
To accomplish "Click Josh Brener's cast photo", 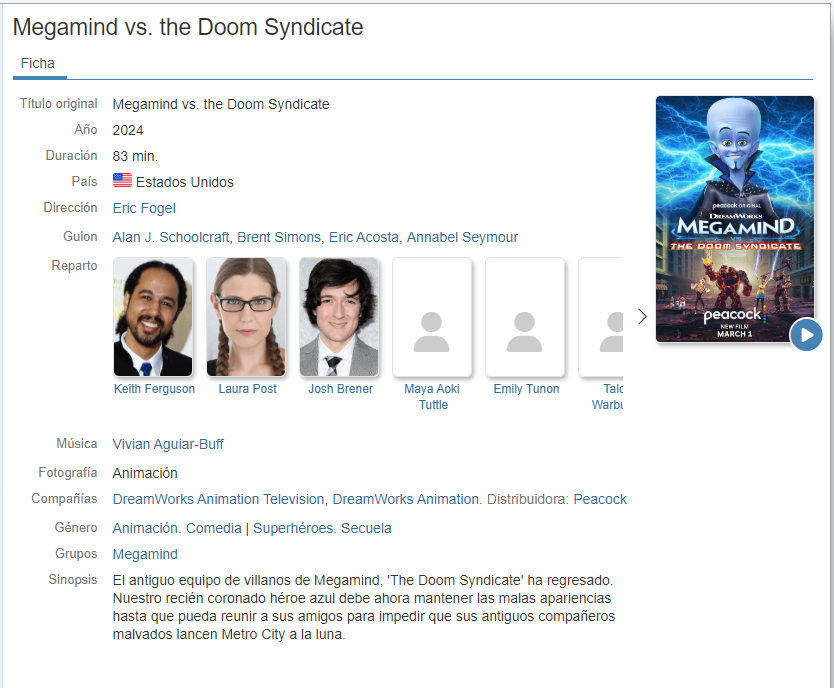I will point(339,317).
